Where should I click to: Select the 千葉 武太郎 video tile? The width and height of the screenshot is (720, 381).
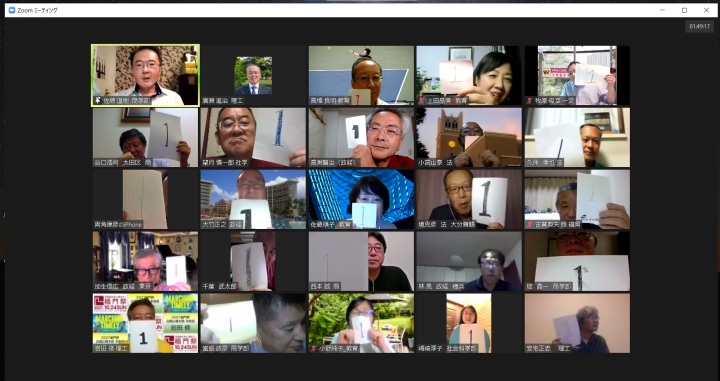click(x=253, y=261)
